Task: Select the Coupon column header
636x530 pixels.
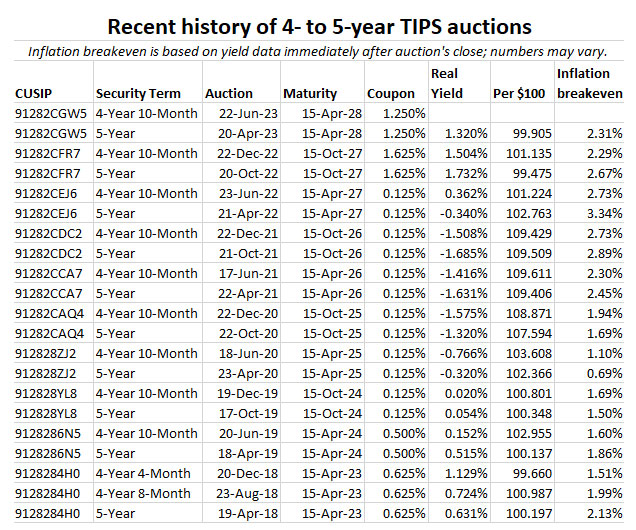Action: 391,93
